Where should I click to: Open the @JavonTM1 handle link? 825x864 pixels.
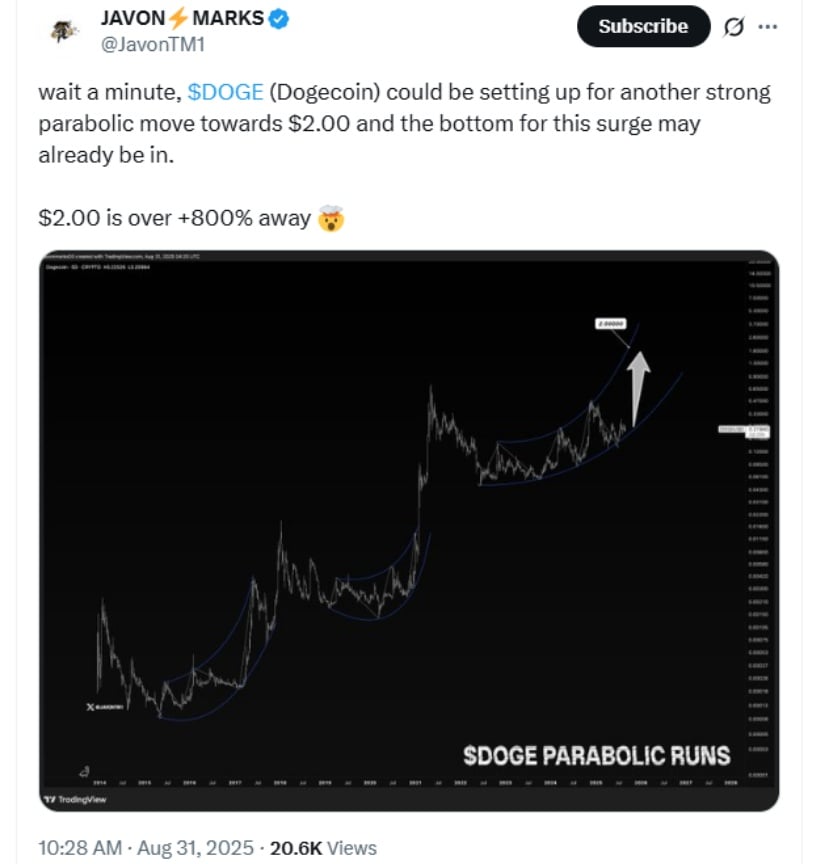pyautogui.click(x=152, y=45)
